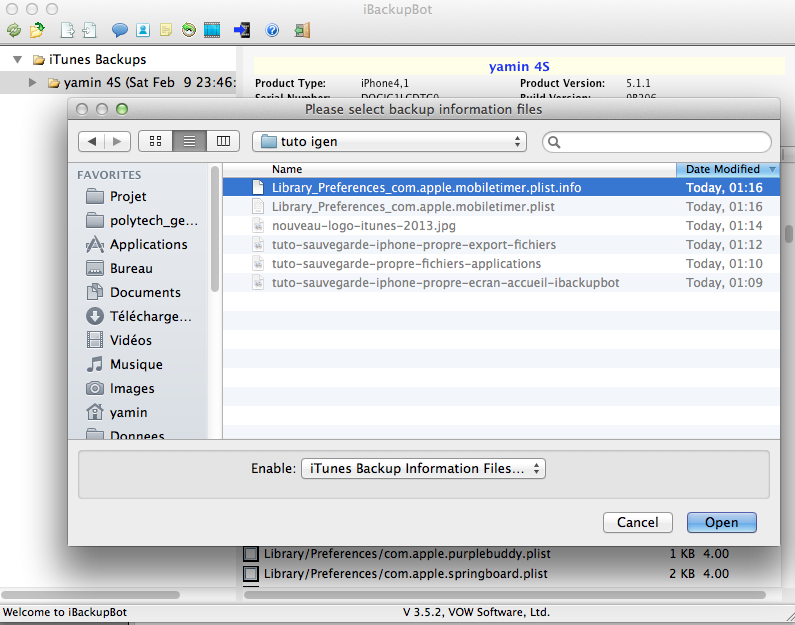
Task: Click the Documents sidebar icon
Action: pyautogui.click(x=95, y=292)
